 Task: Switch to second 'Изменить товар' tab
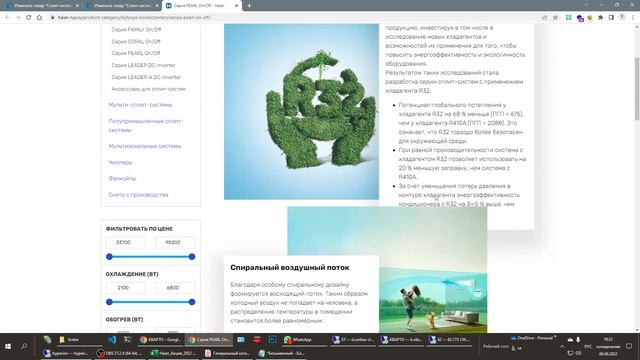[x=122, y=6]
